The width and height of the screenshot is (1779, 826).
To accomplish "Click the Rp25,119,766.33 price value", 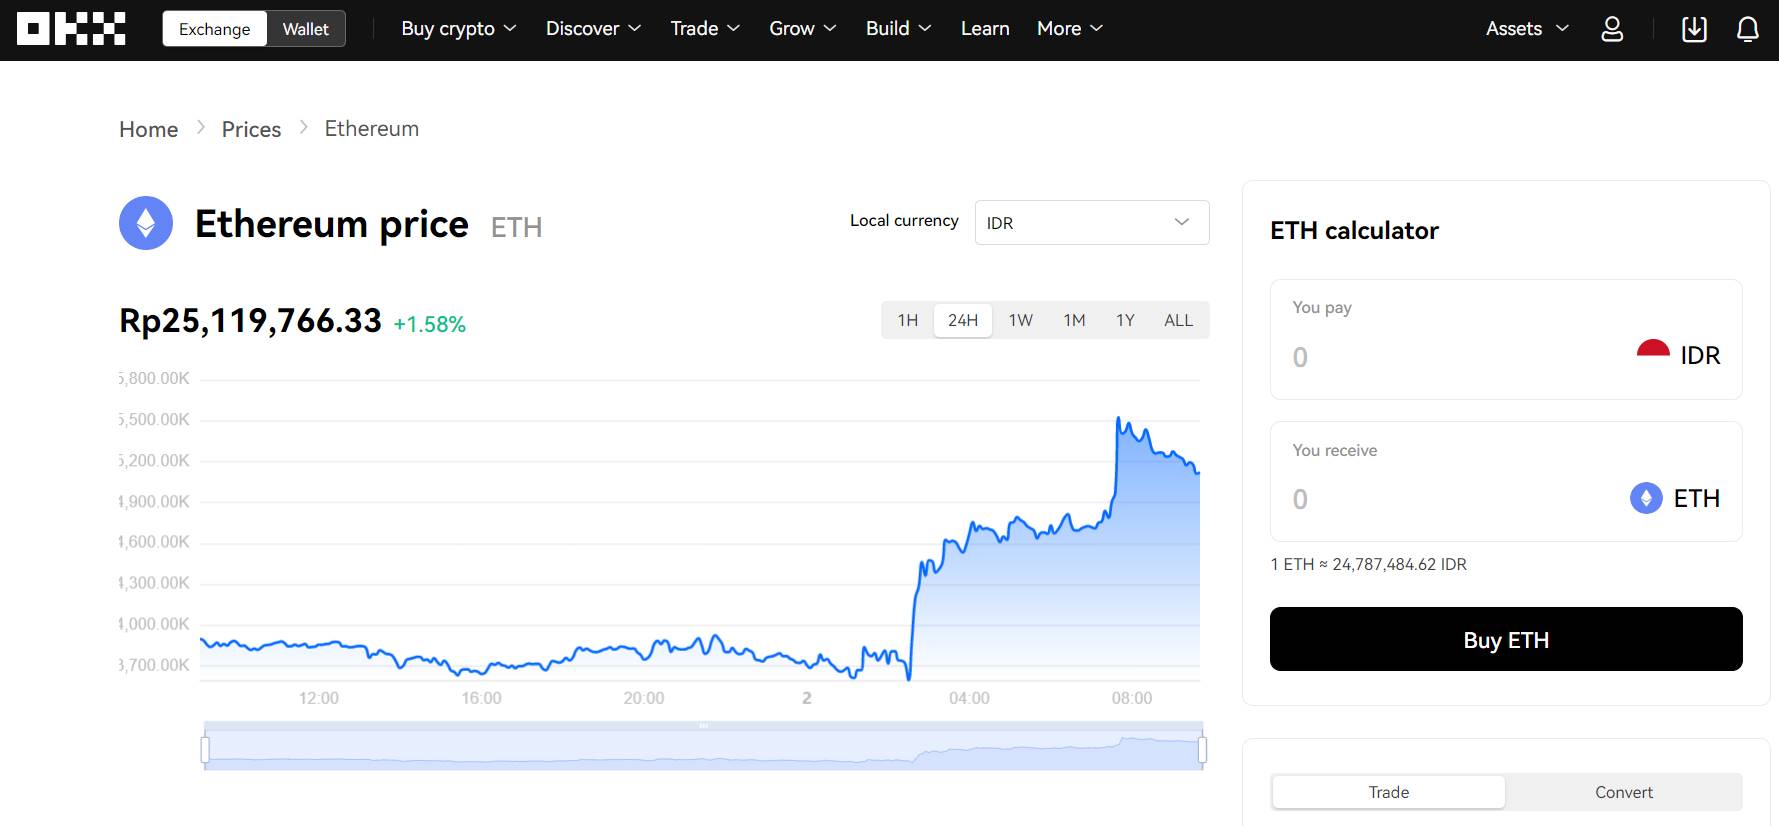I will tap(250, 320).
